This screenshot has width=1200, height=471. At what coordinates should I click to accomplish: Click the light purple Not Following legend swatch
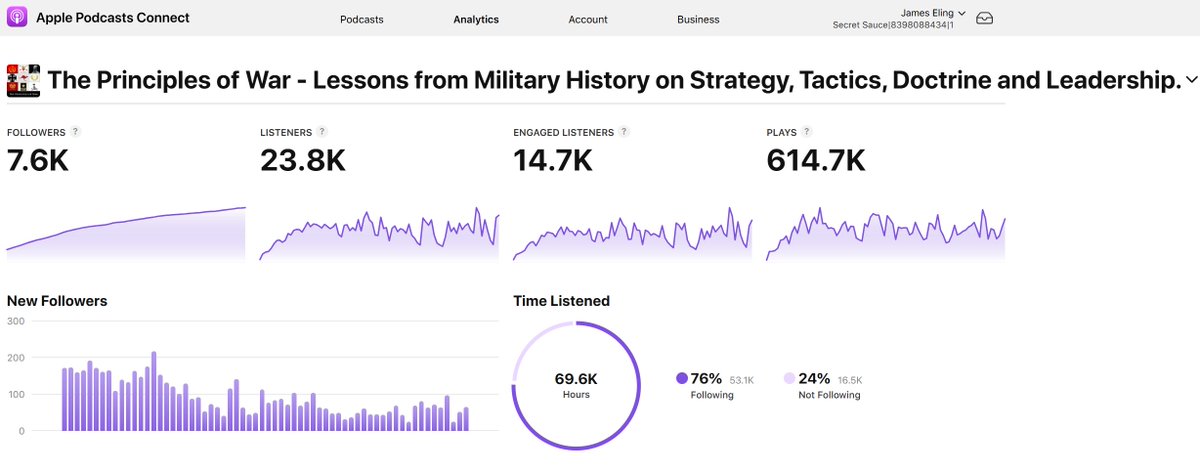point(790,378)
